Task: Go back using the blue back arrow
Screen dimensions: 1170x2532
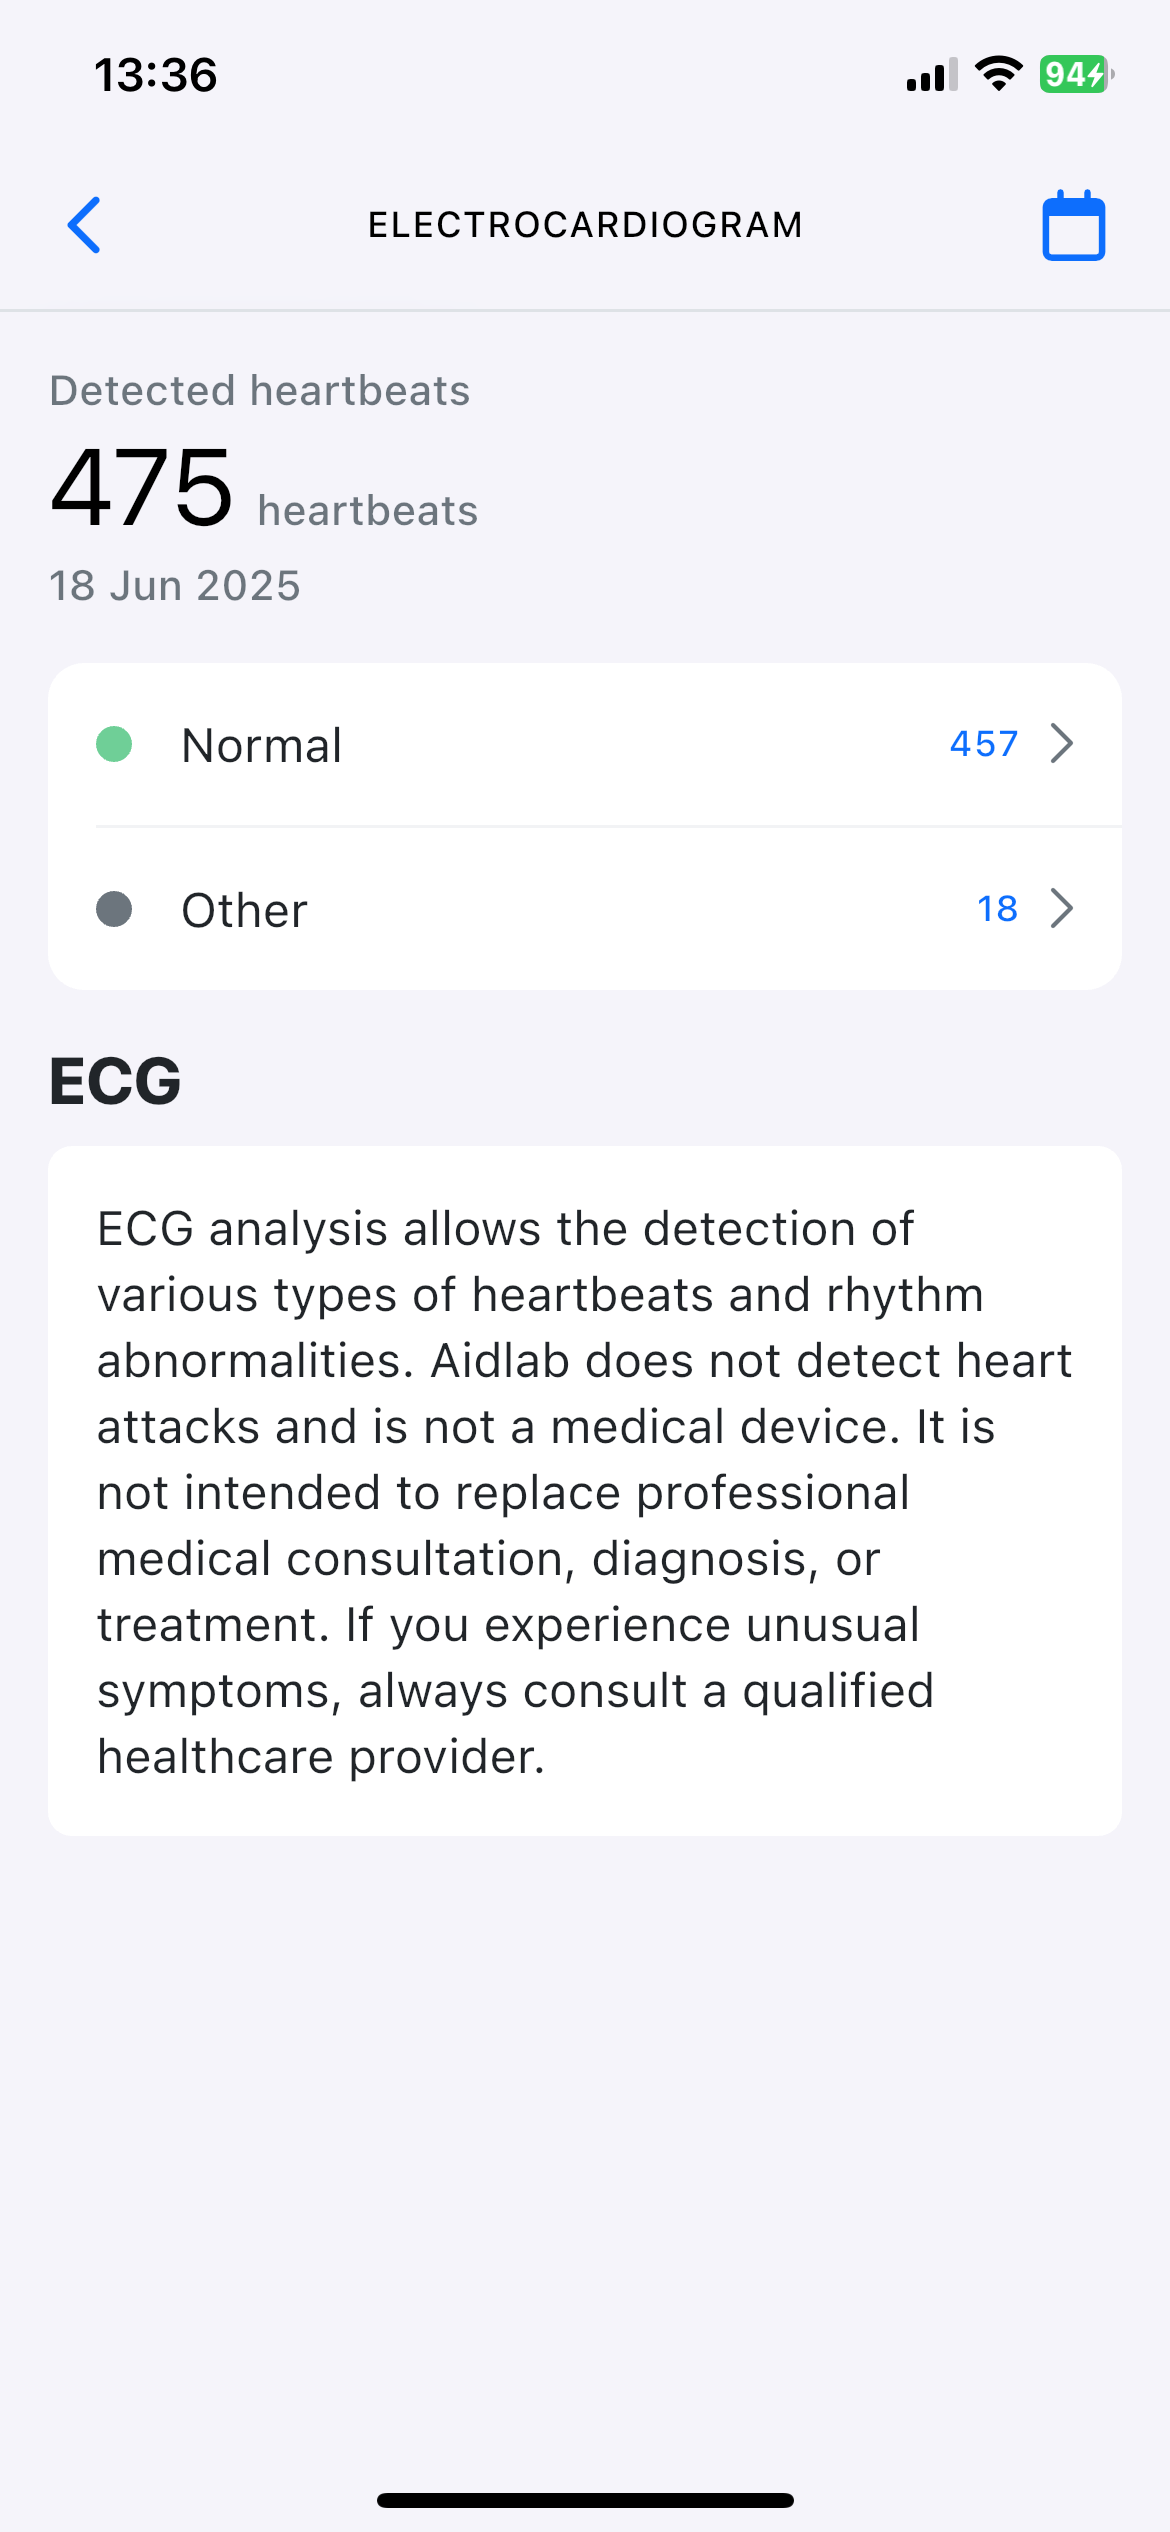Action: point(85,225)
